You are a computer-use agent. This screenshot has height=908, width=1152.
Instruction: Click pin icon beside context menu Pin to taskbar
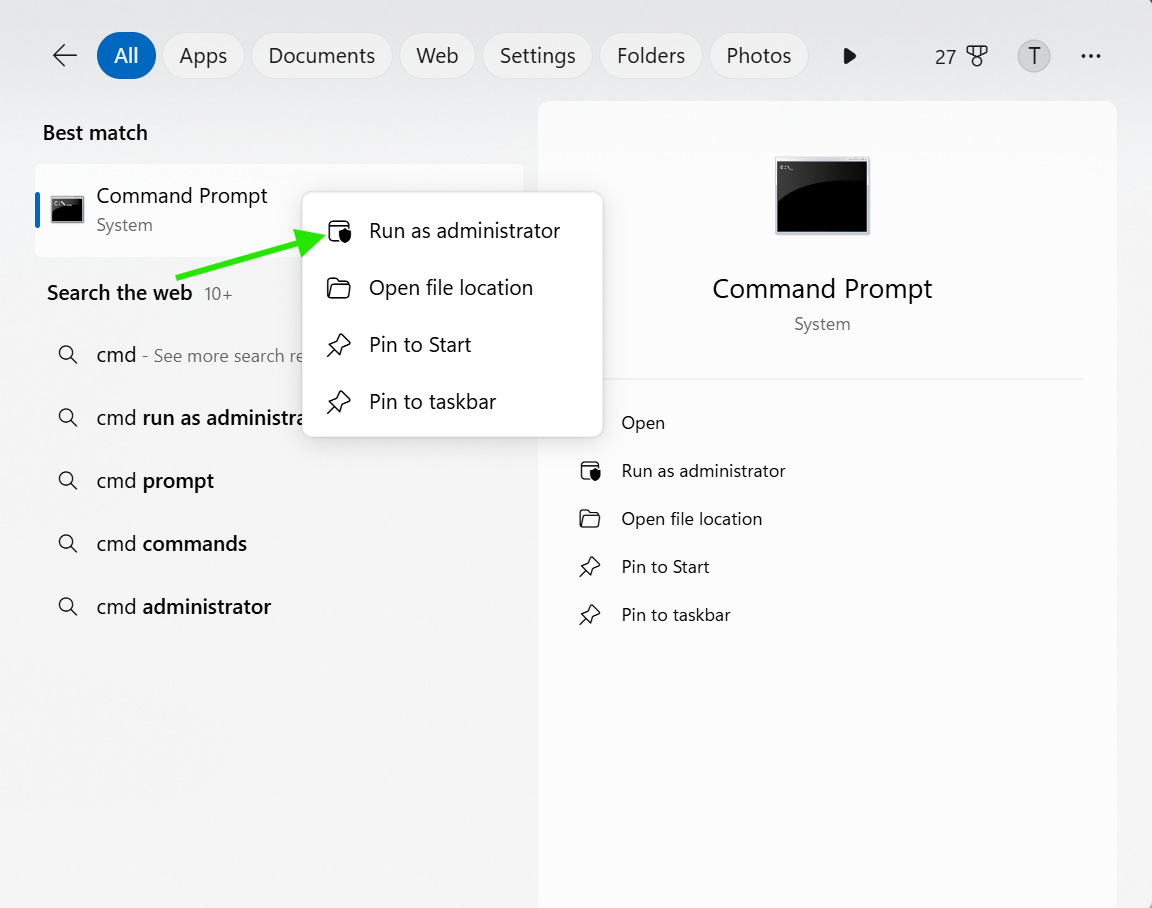pyautogui.click(x=339, y=402)
